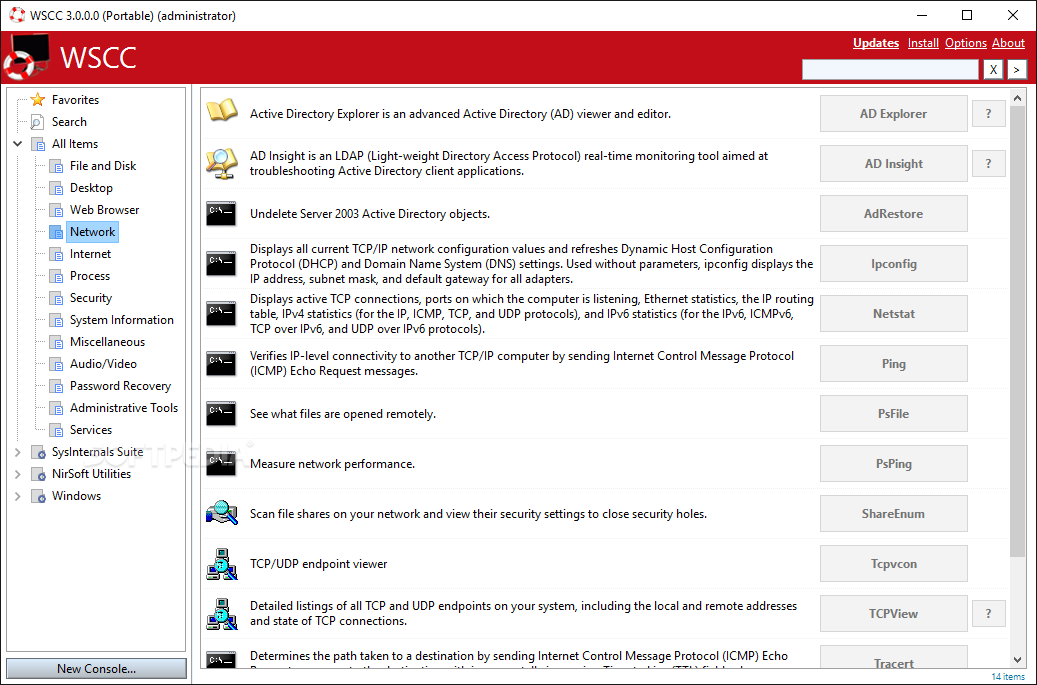Click the TCPView network computers icon
Image resolution: width=1037 pixels, height=685 pixels.
[222, 614]
